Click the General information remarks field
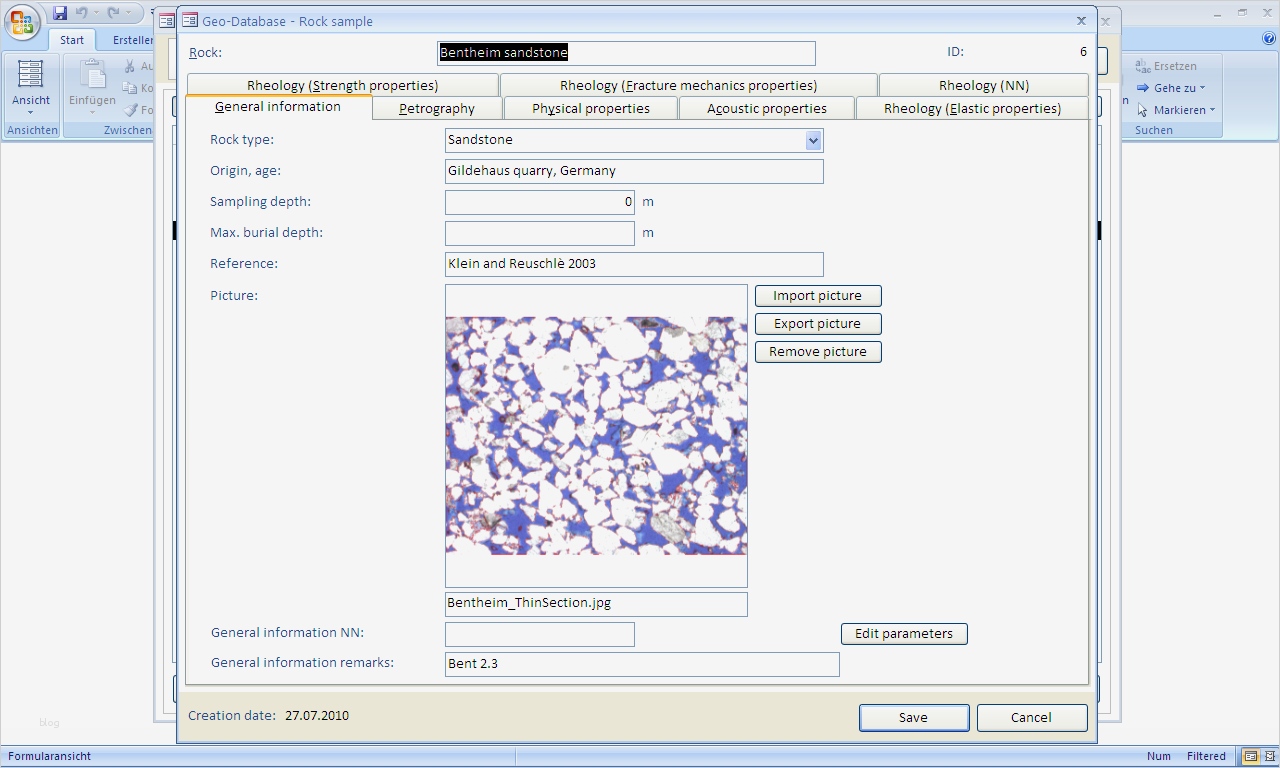This screenshot has width=1280, height=768. point(642,664)
